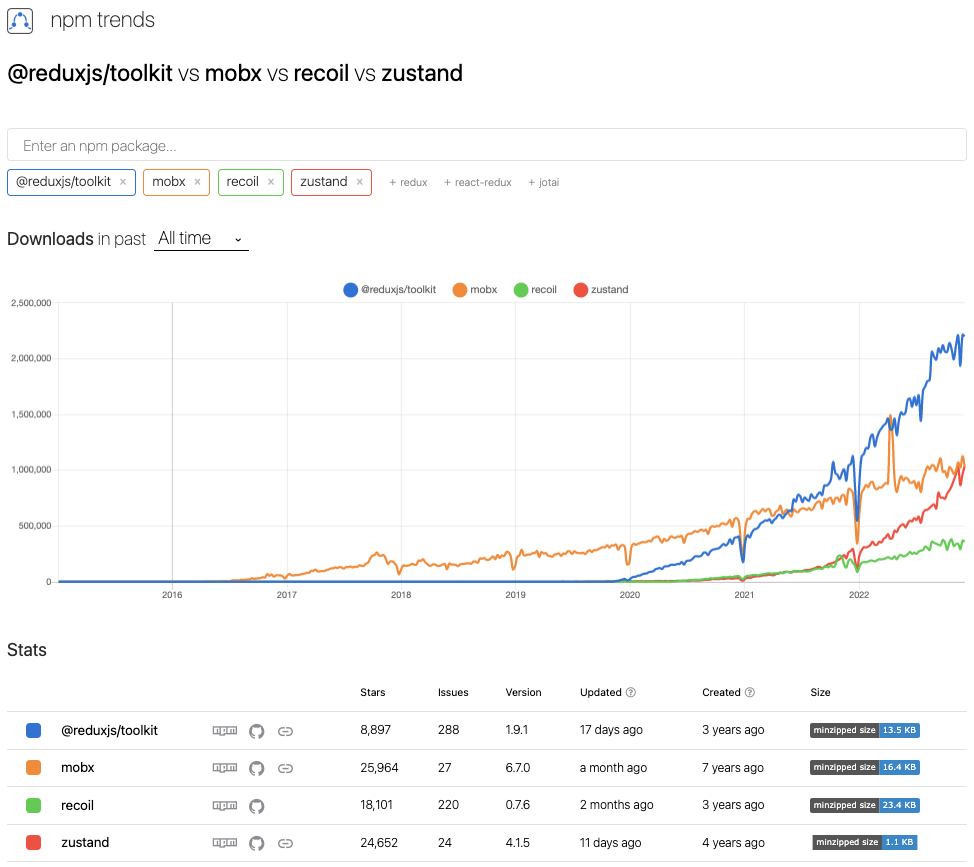974x867 pixels.
Task: Add suggested package react-redux
Action: point(478,183)
